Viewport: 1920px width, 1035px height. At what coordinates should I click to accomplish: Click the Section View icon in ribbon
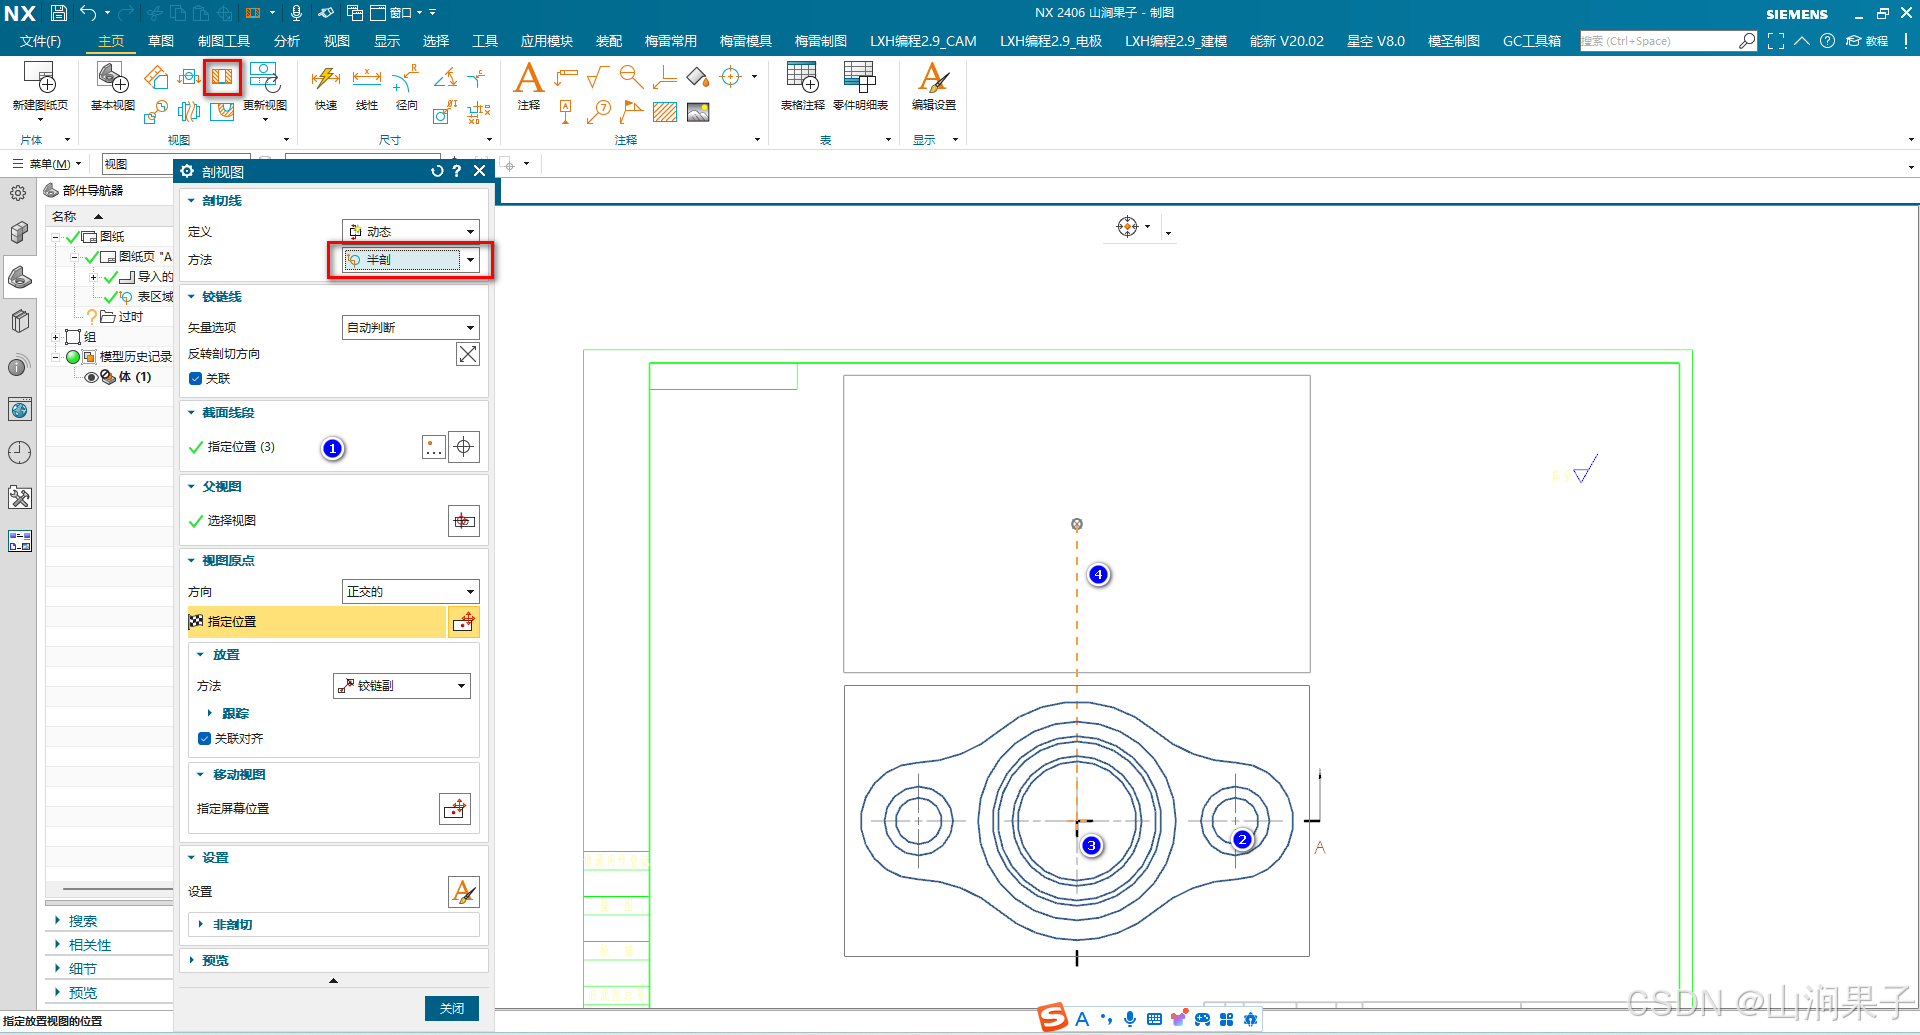pyautogui.click(x=222, y=77)
